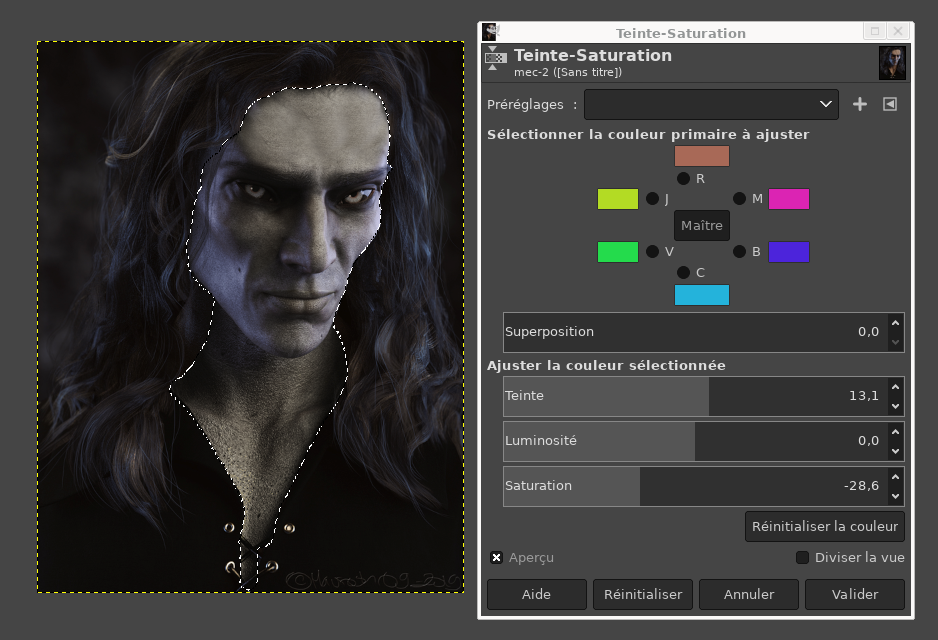Confirm with the Valider button
The height and width of the screenshot is (640, 938).
854,595
